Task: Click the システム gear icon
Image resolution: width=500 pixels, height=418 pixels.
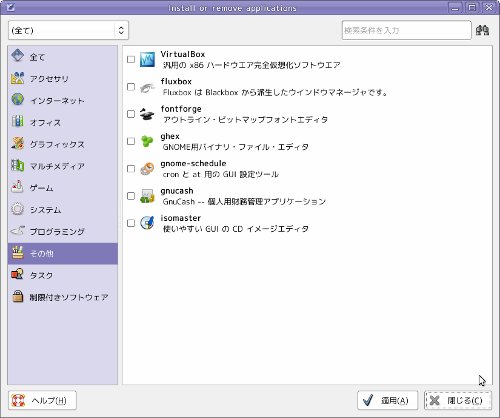Action: coord(18,209)
